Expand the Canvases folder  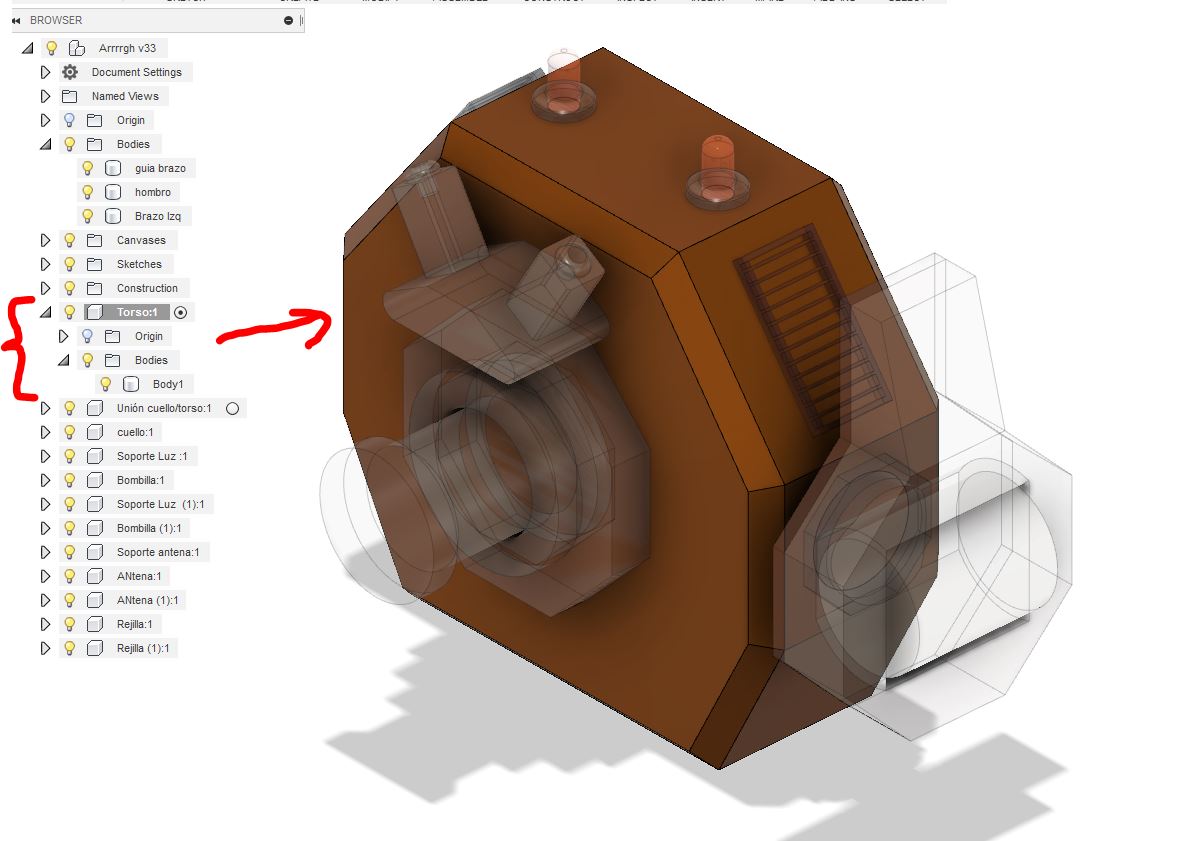pos(45,240)
